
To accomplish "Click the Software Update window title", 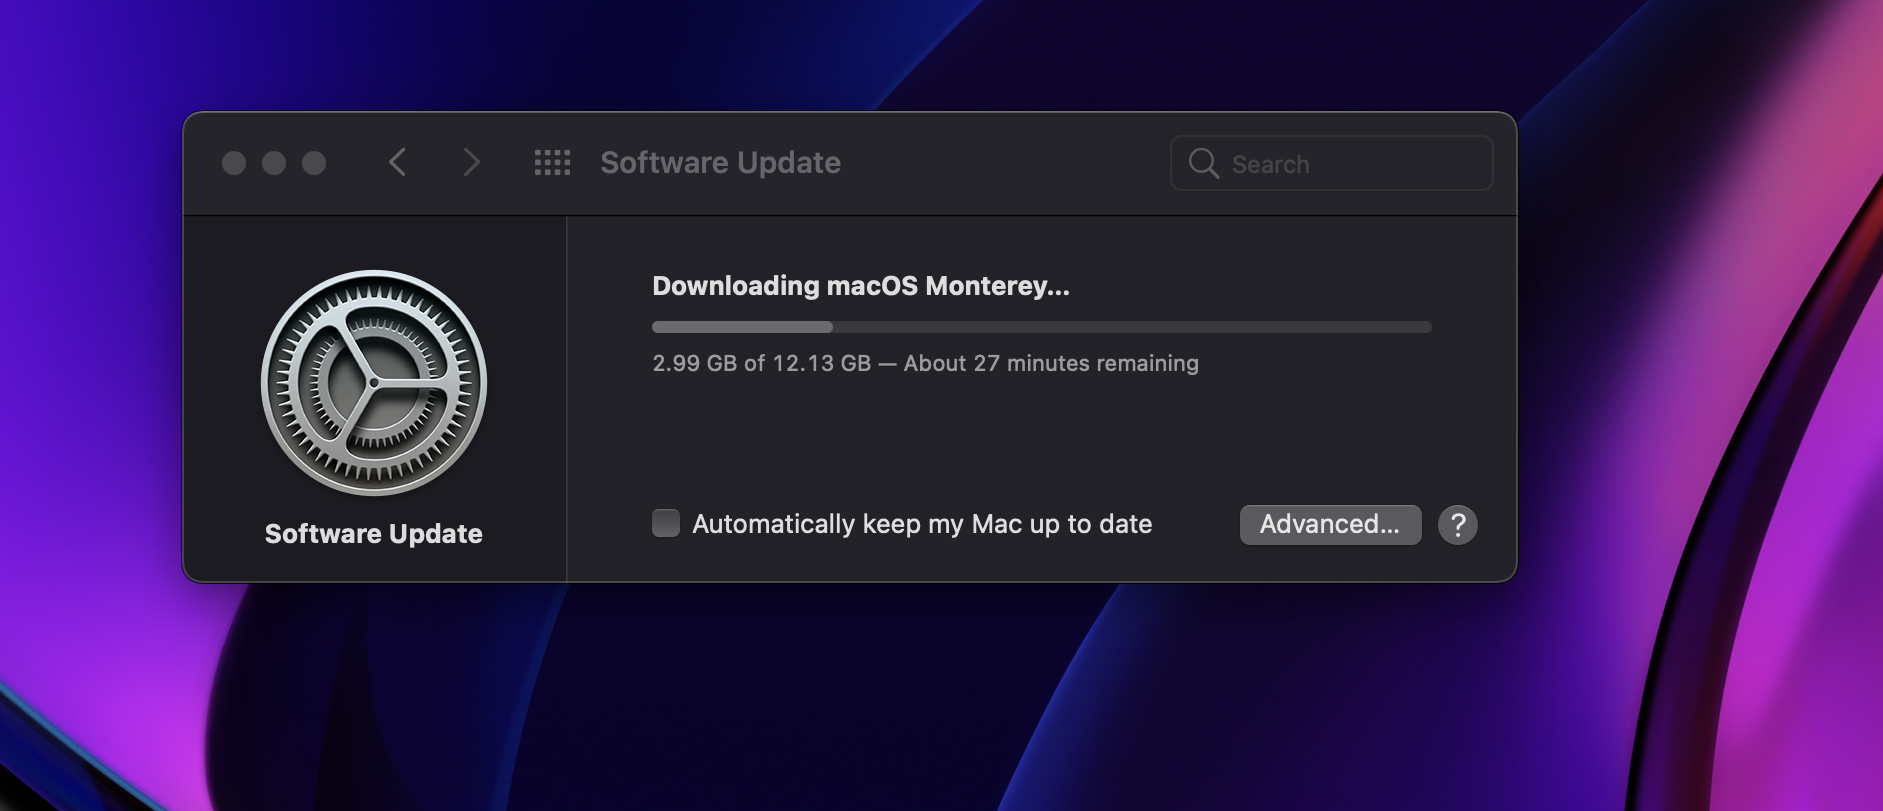I will pos(720,163).
